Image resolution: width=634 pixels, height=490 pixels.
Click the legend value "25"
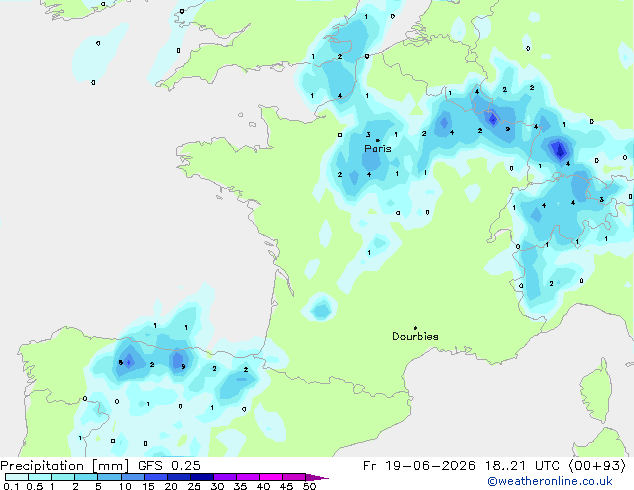pyautogui.click(x=194, y=486)
